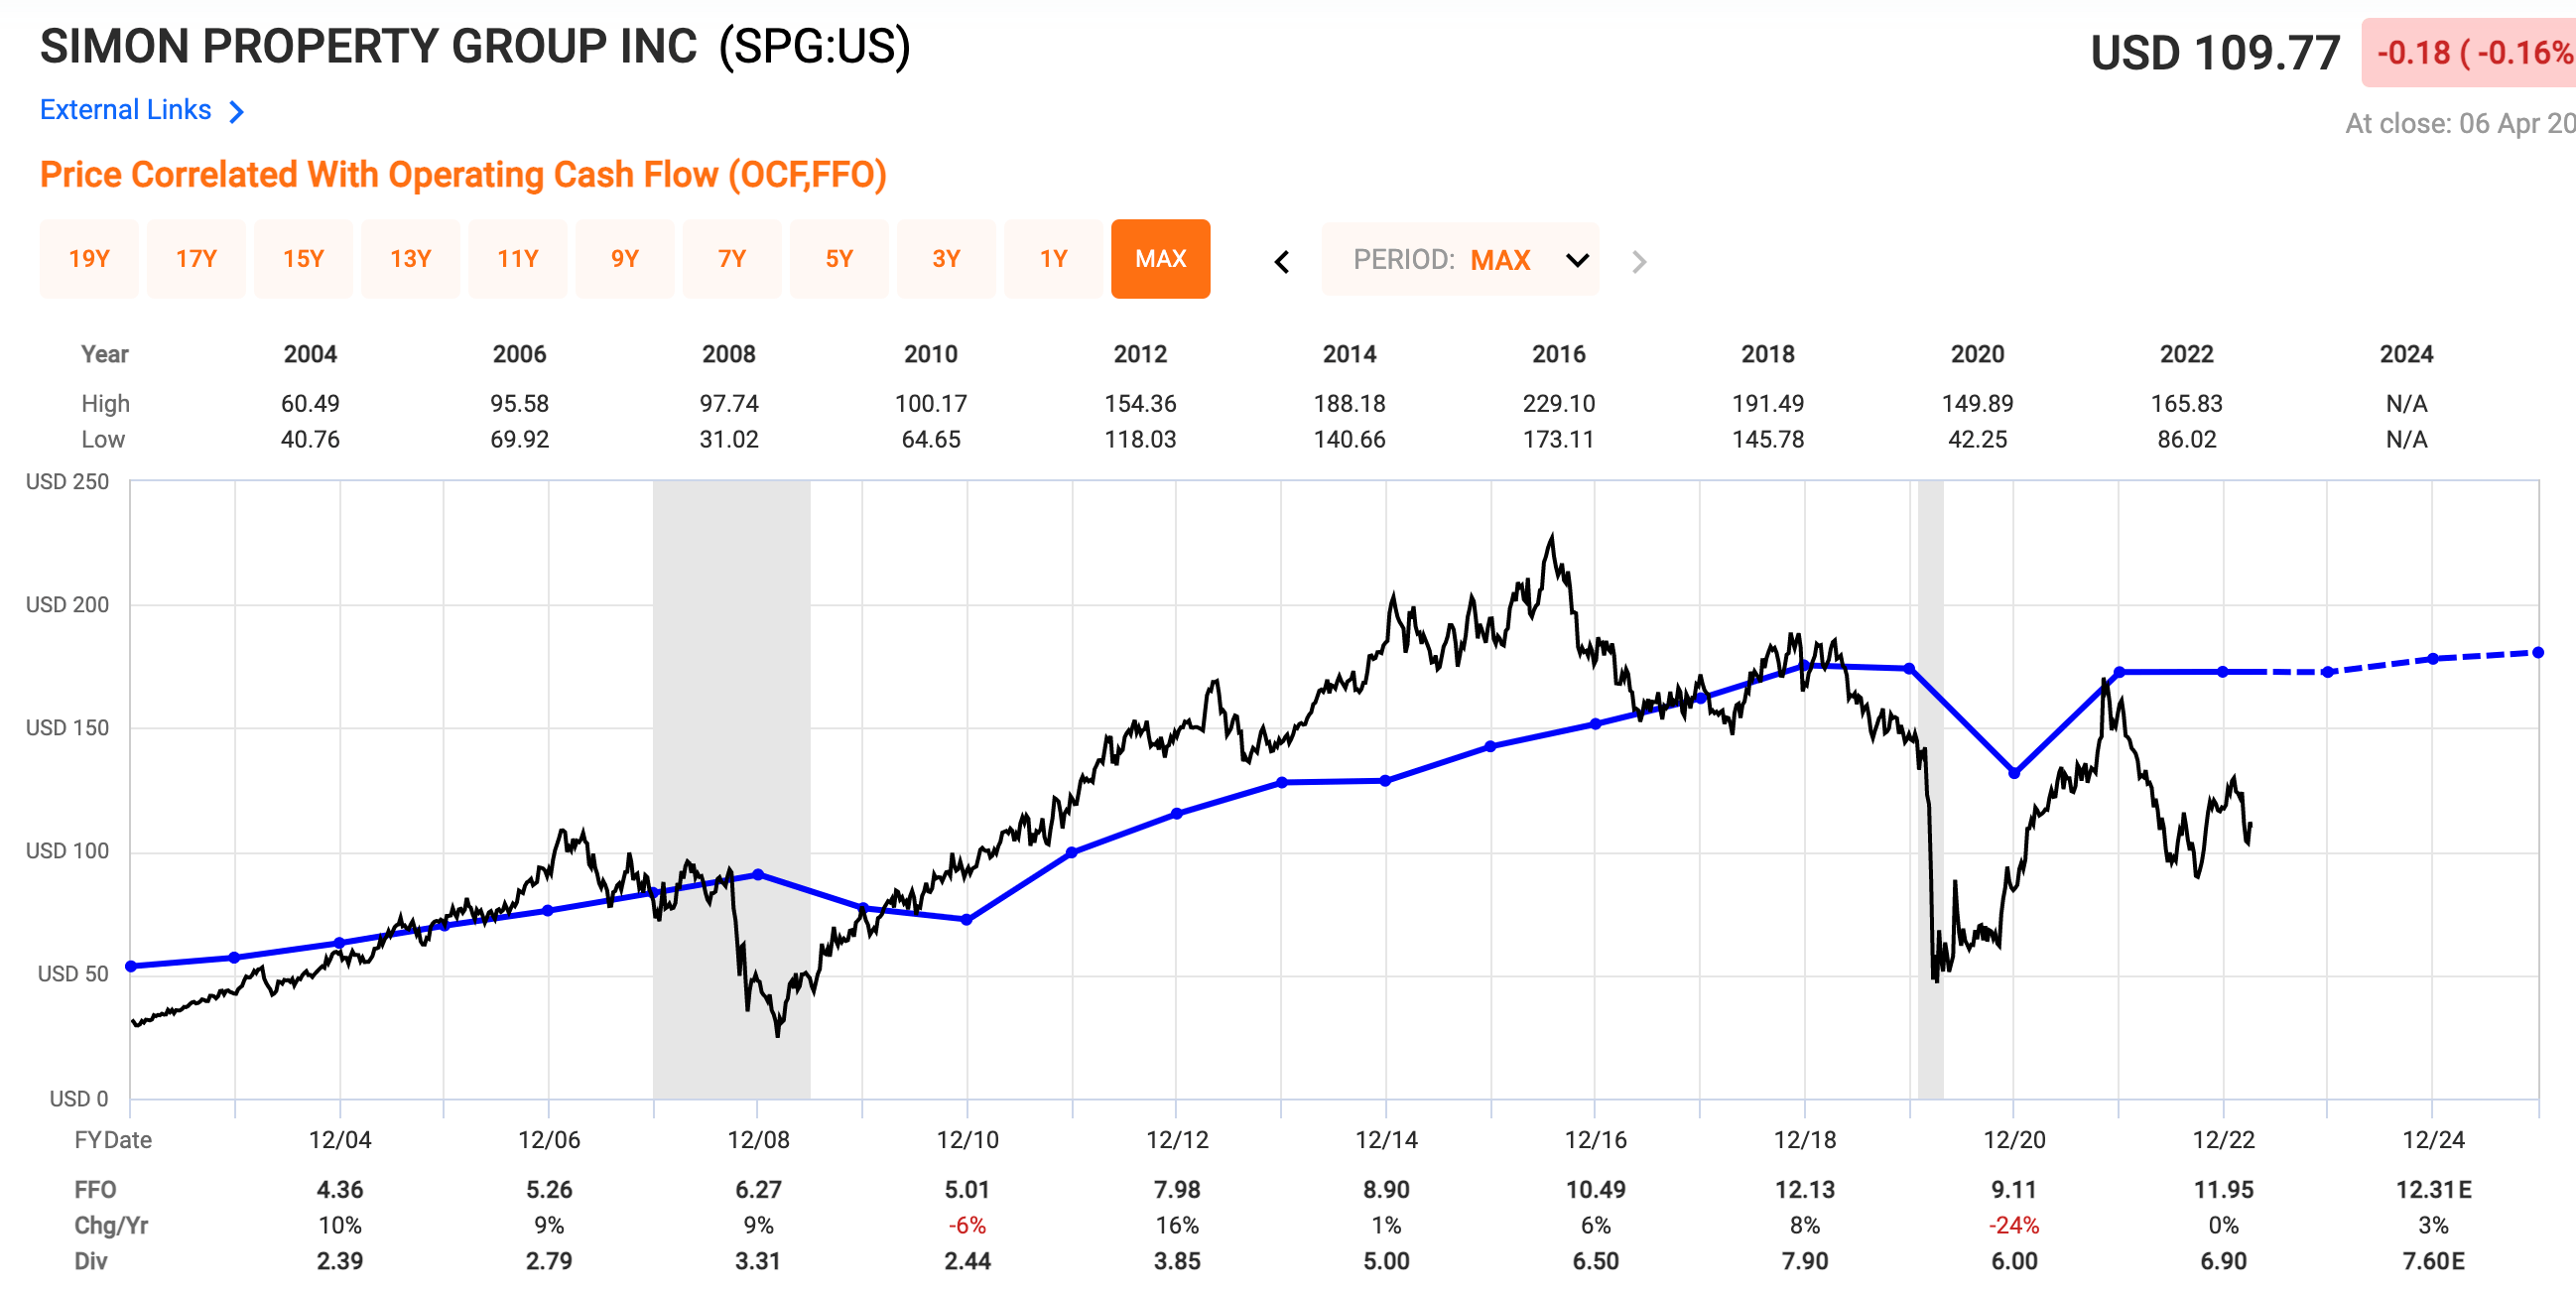
Task: Select the 19Y time range
Action: coord(89,259)
